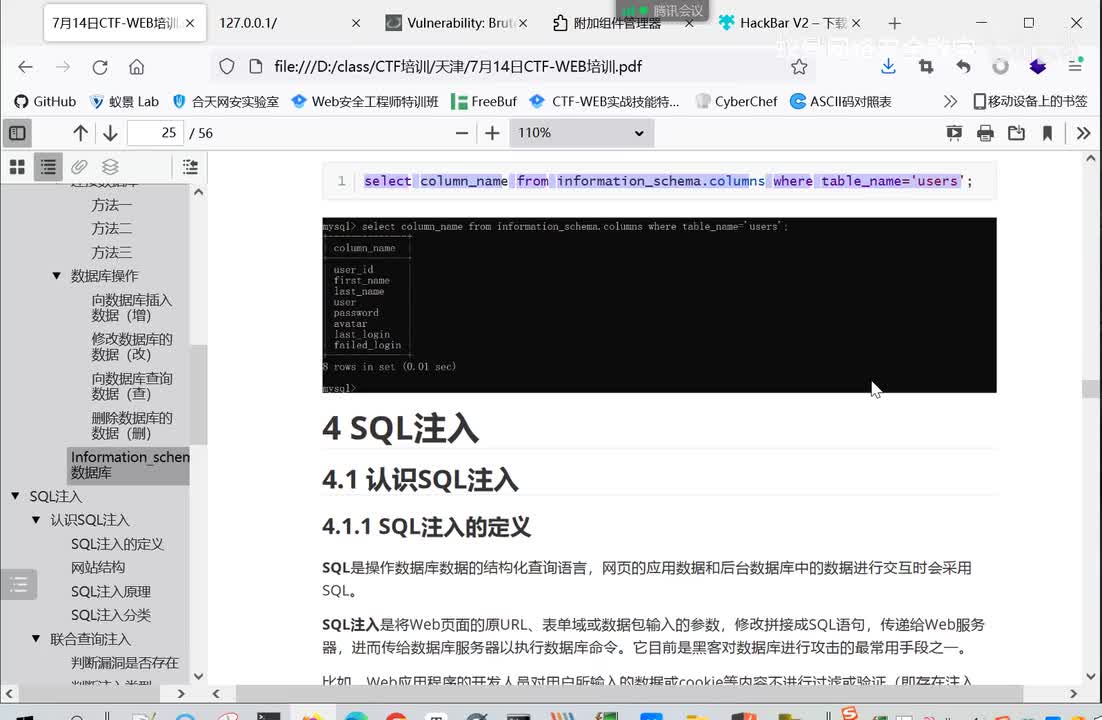Screen dimensions: 1102x720
Task: Open the CyberChef bookmark
Action: tap(737, 101)
